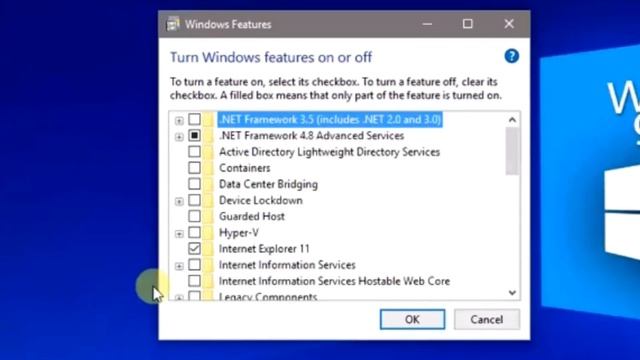This screenshot has height=360, width=640.
Task: Minimize the Windows Features dialog
Action: point(427,24)
